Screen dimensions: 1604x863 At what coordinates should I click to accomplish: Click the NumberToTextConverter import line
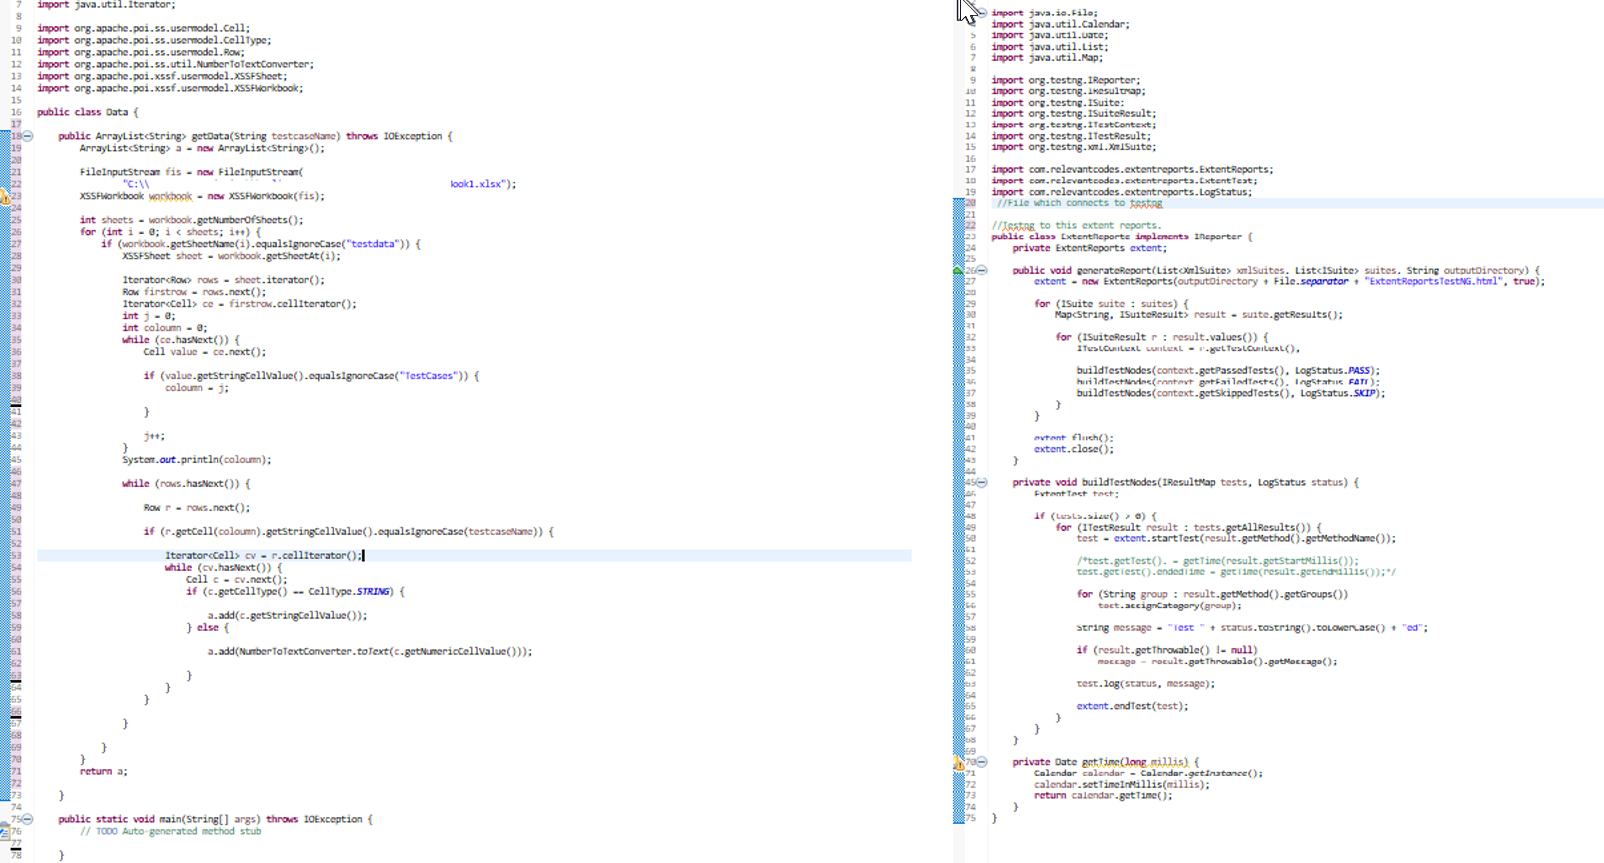coord(175,64)
